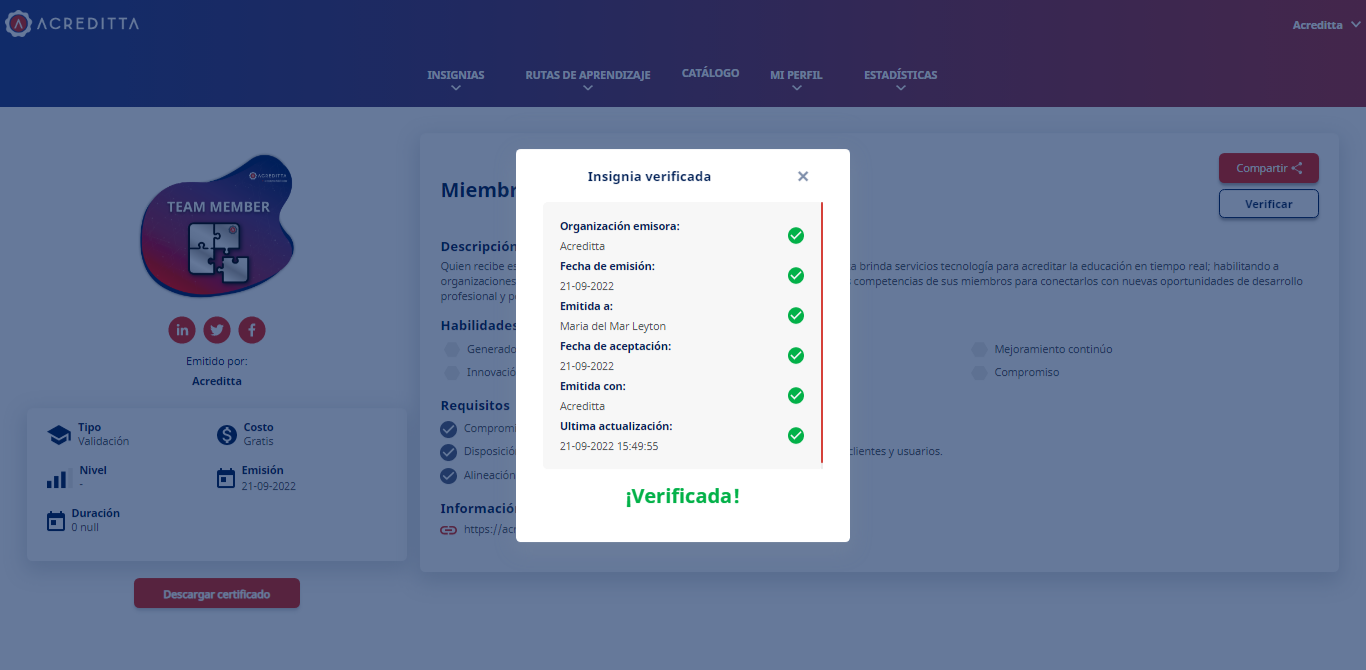Screen dimensions: 1366x670
Task: Open the Acreditta account dropdown
Action: (1327, 25)
